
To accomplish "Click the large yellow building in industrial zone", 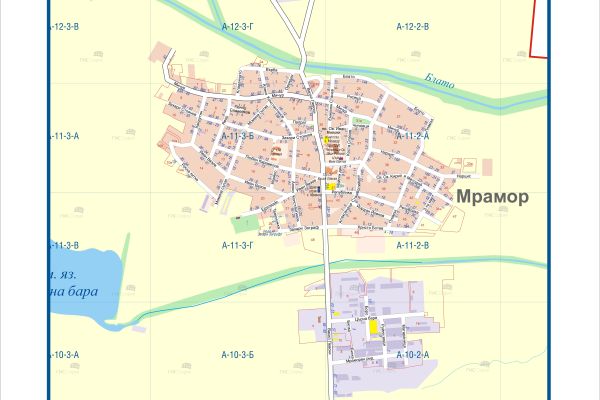I will tap(373, 327).
